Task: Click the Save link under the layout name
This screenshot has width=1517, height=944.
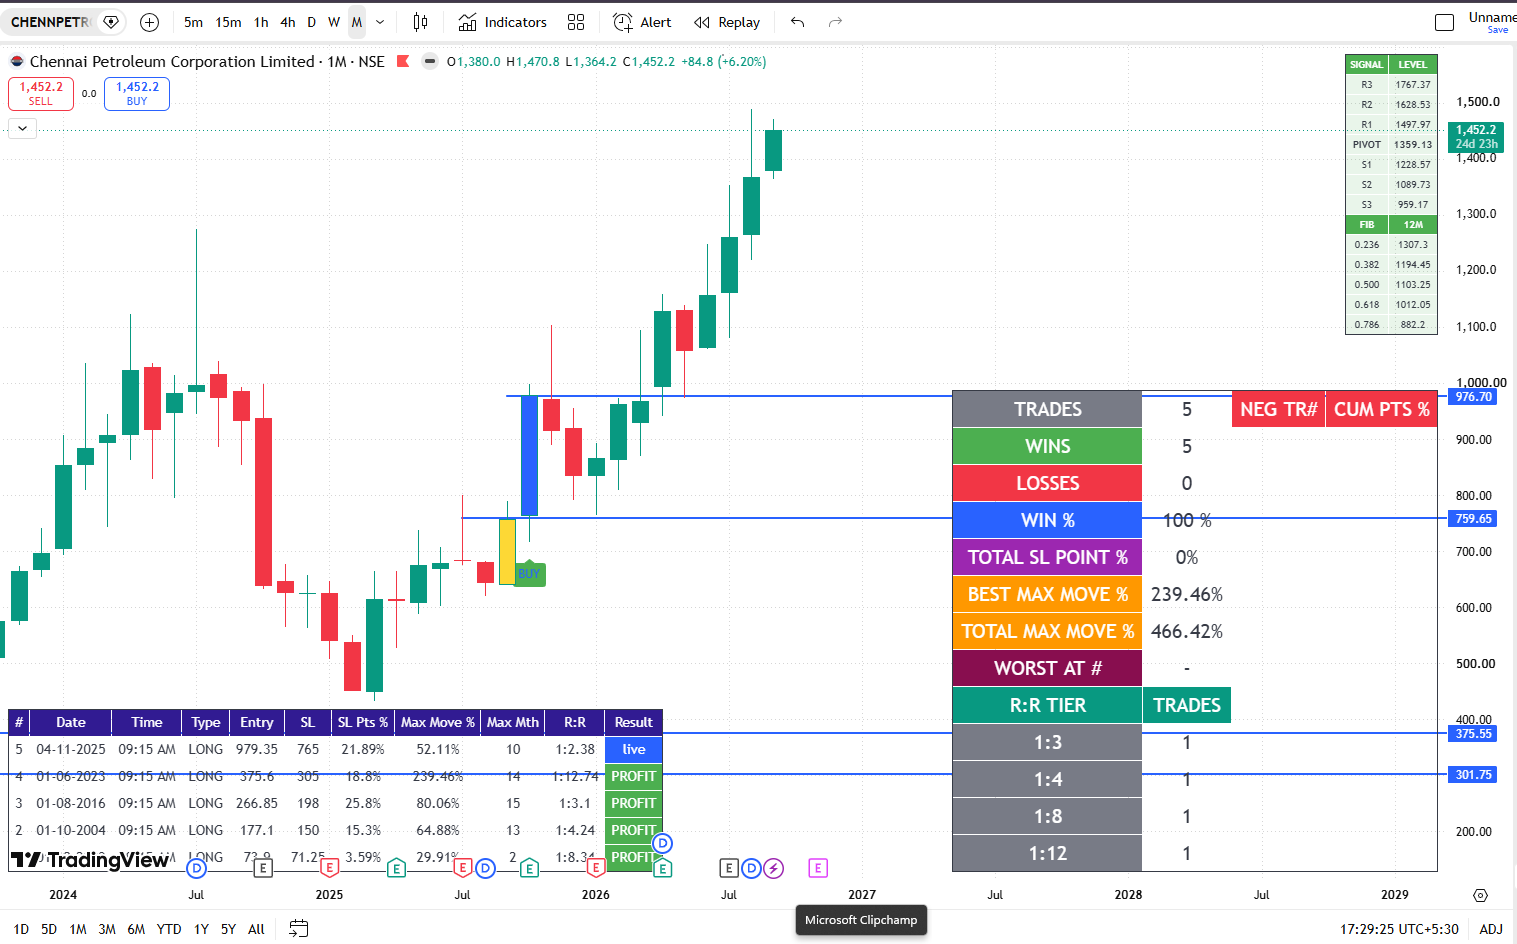Action: pyautogui.click(x=1497, y=30)
